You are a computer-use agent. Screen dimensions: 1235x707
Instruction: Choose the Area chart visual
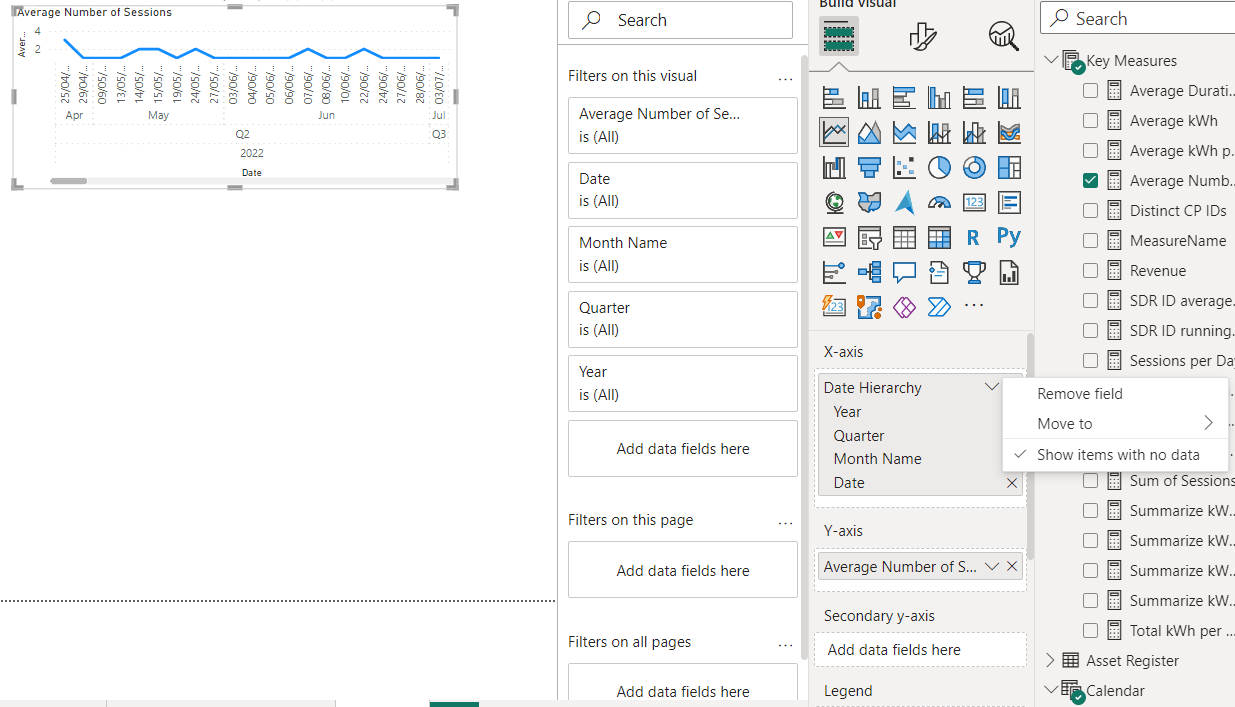tap(869, 132)
